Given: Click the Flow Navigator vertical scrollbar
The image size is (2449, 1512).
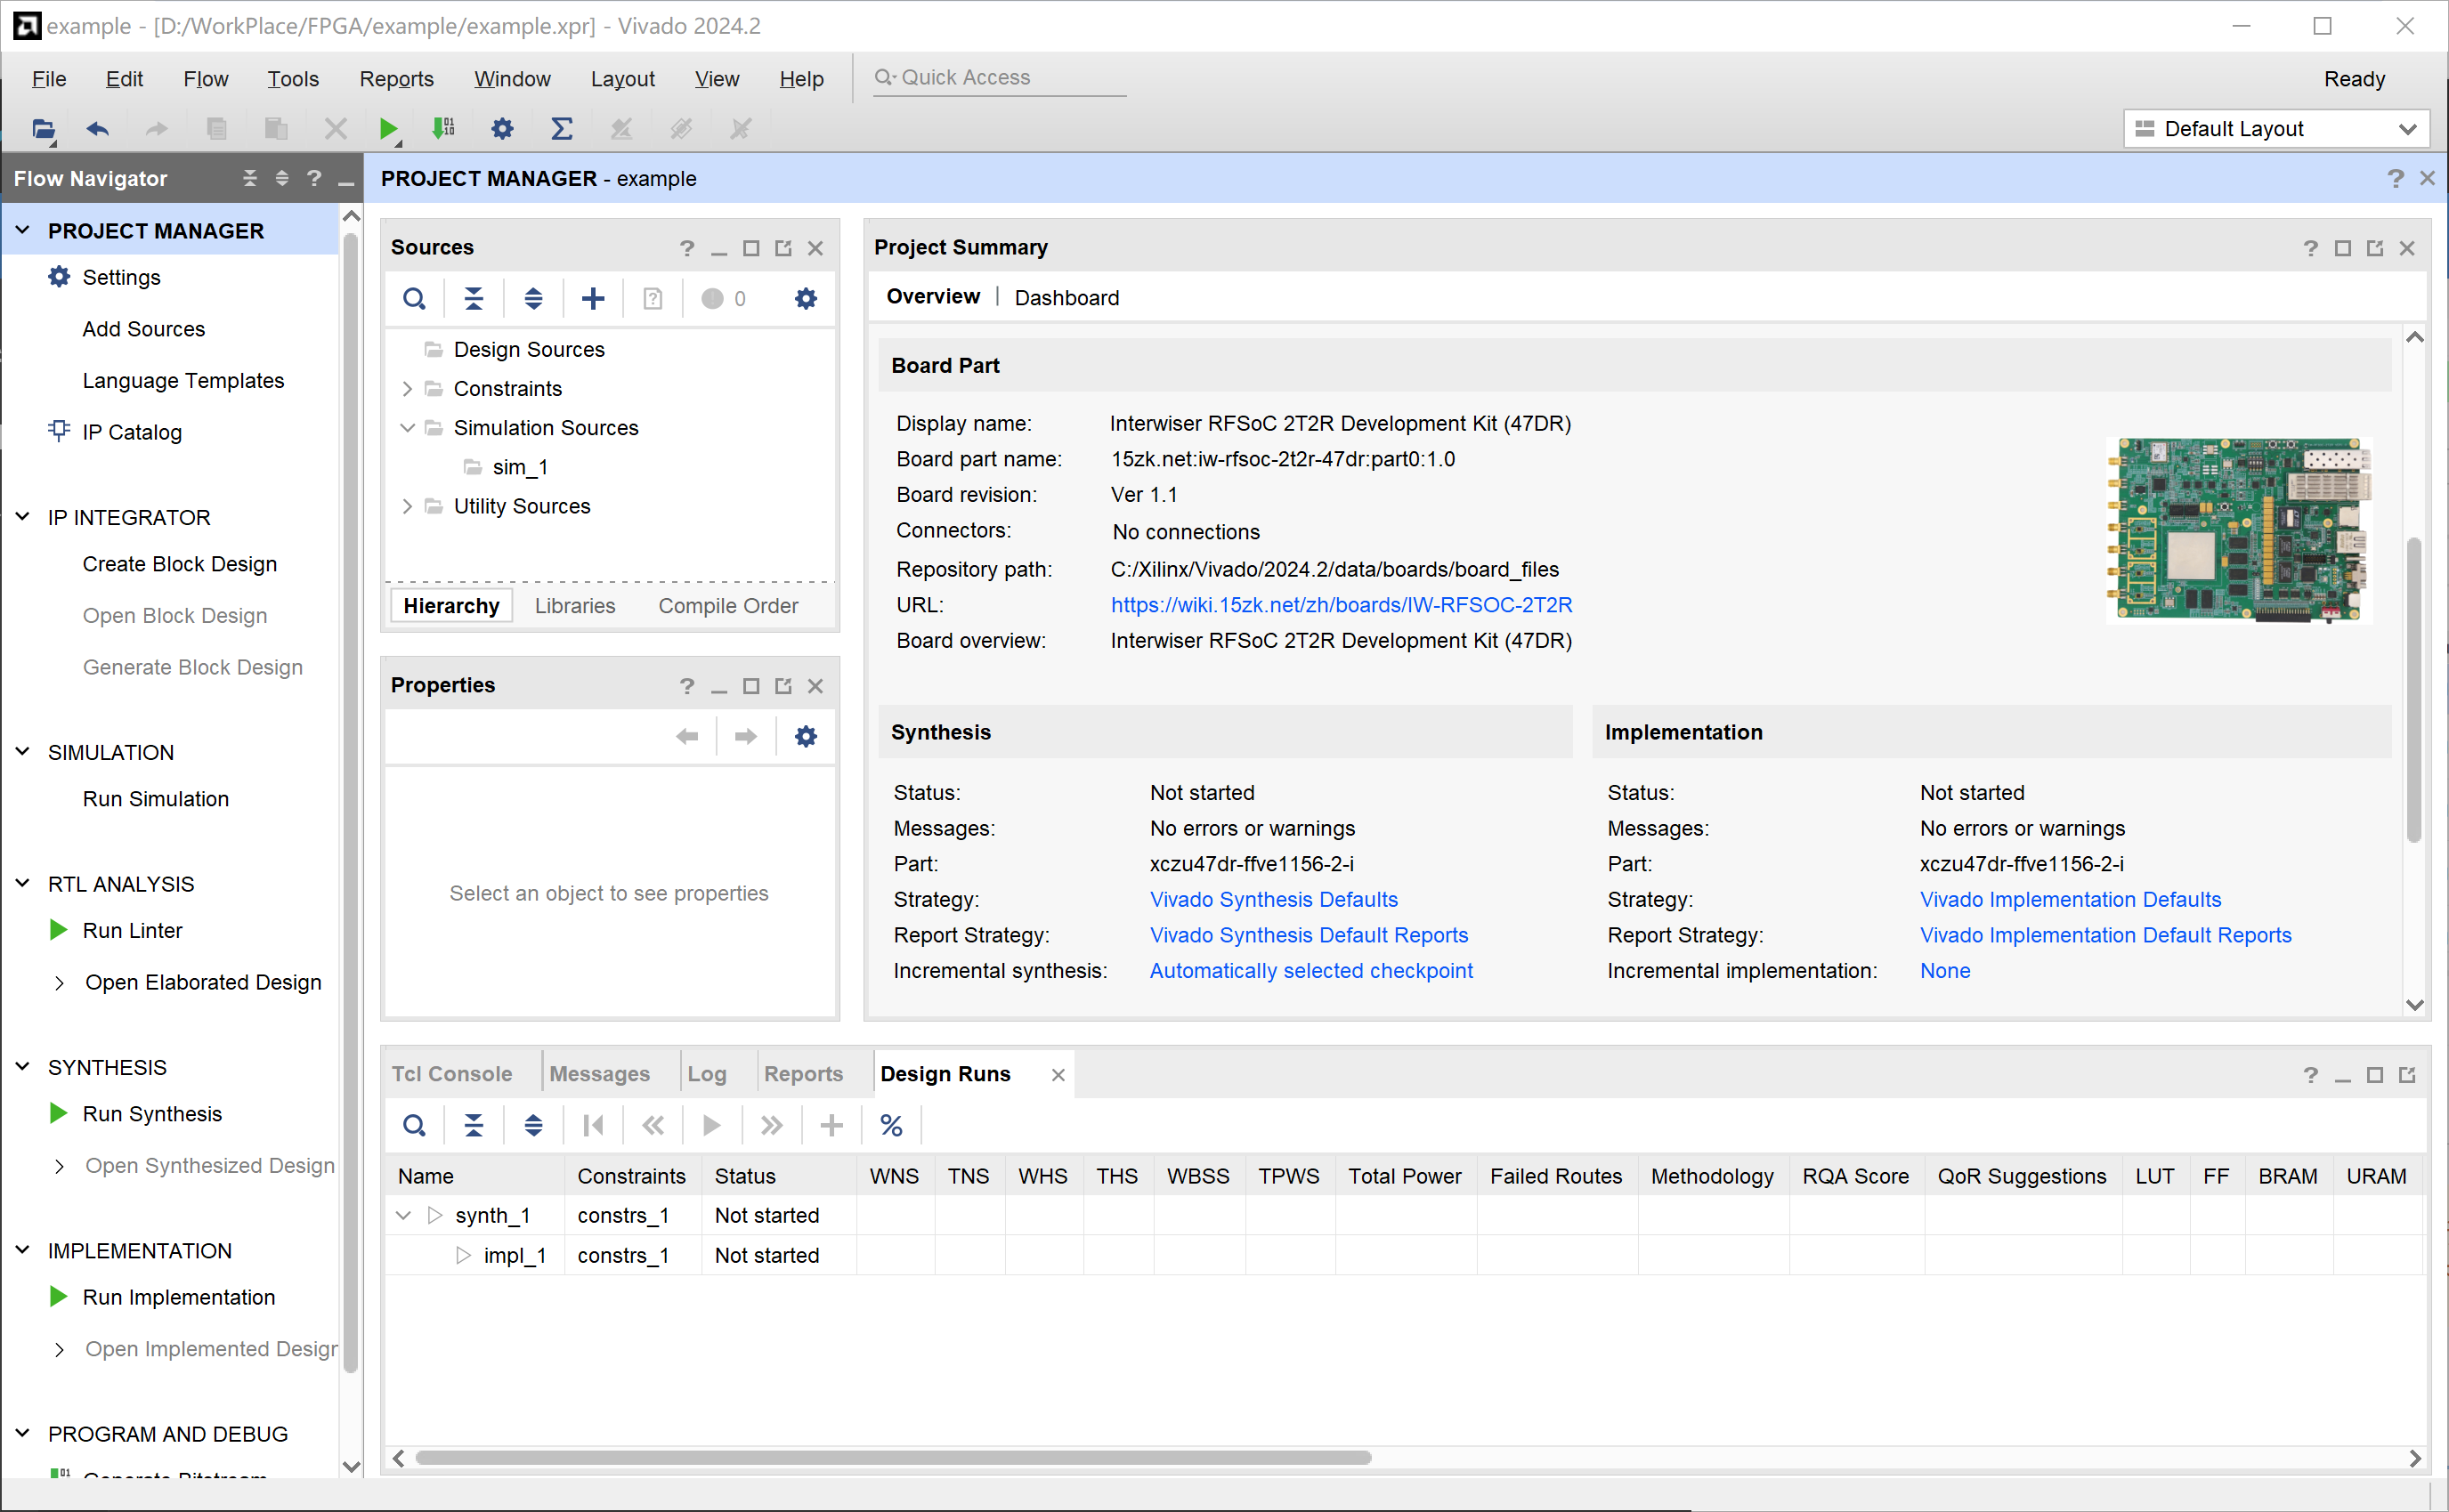Looking at the screenshot, I should pos(350,803).
